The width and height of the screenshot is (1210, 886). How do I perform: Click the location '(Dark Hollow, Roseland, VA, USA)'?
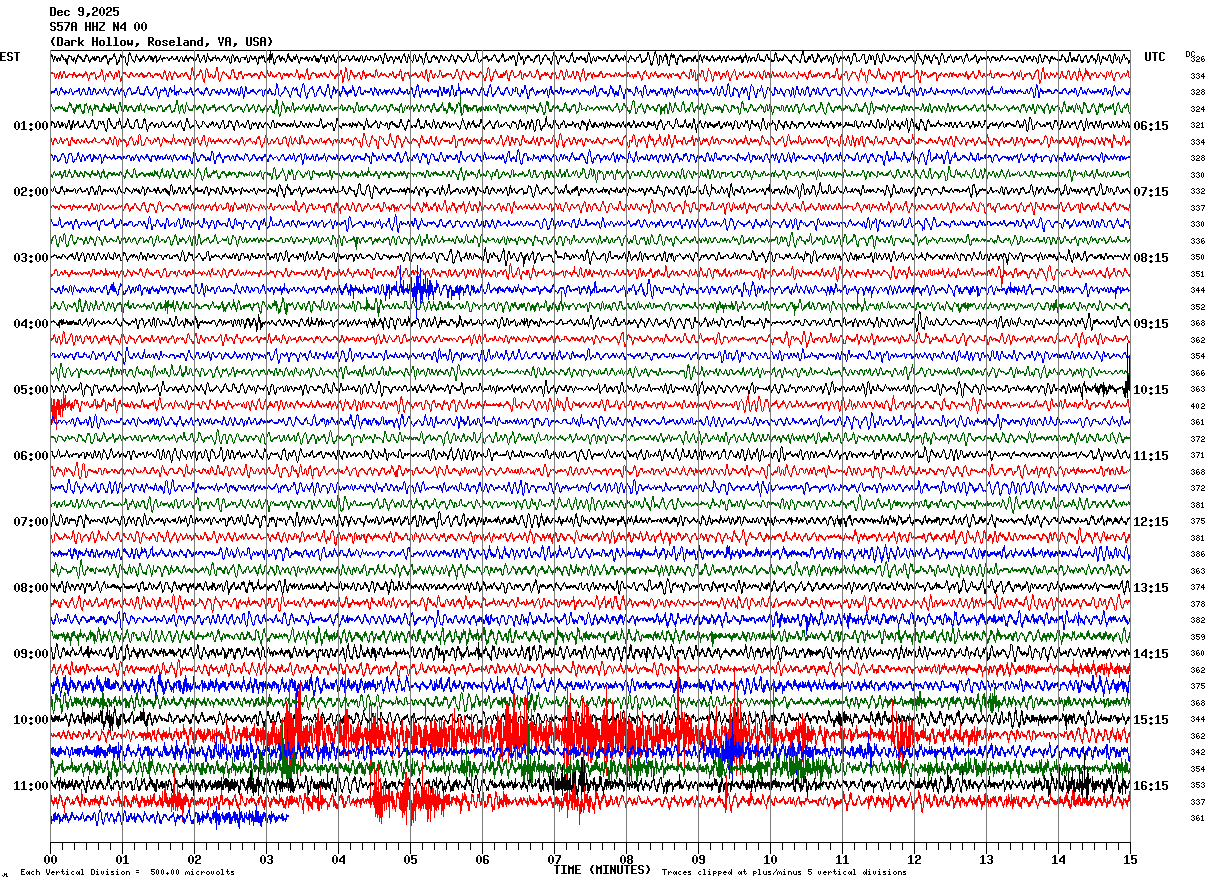161,42
